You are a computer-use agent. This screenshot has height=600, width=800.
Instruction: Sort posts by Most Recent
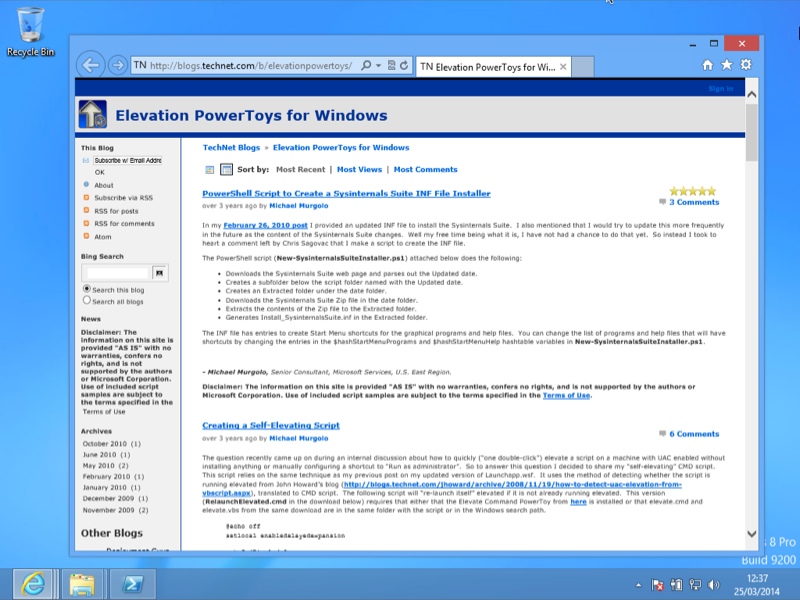300,169
